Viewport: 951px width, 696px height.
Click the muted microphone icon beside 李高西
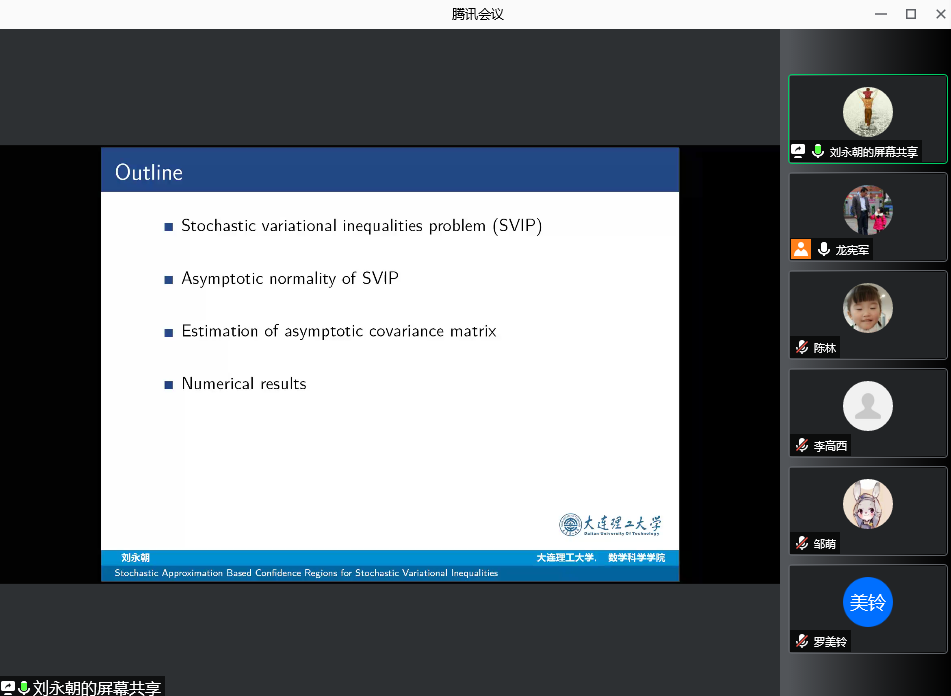click(x=801, y=446)
